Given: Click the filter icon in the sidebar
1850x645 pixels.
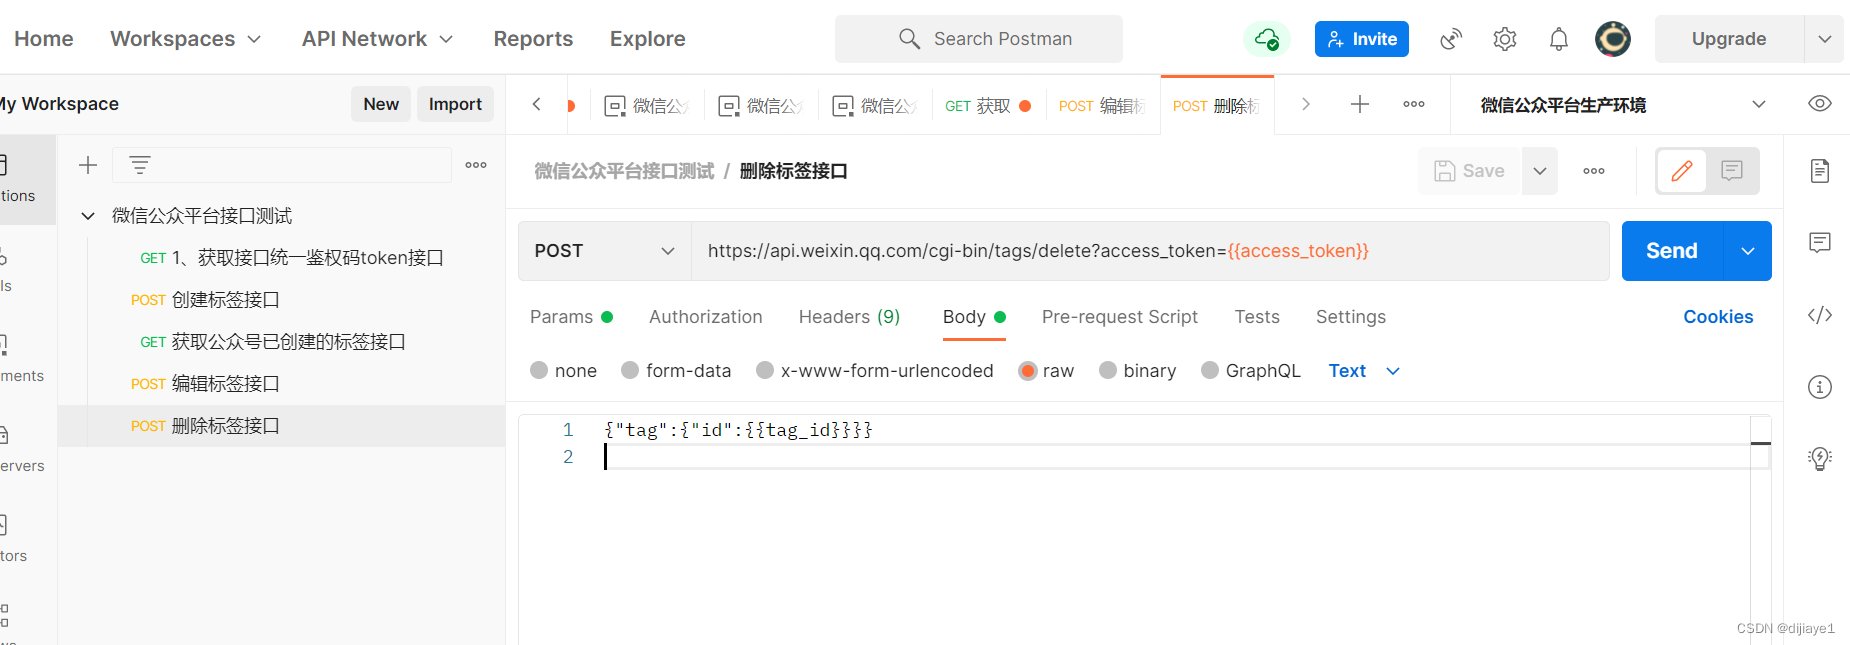Looking at the screenshot, I should [140, 165].
